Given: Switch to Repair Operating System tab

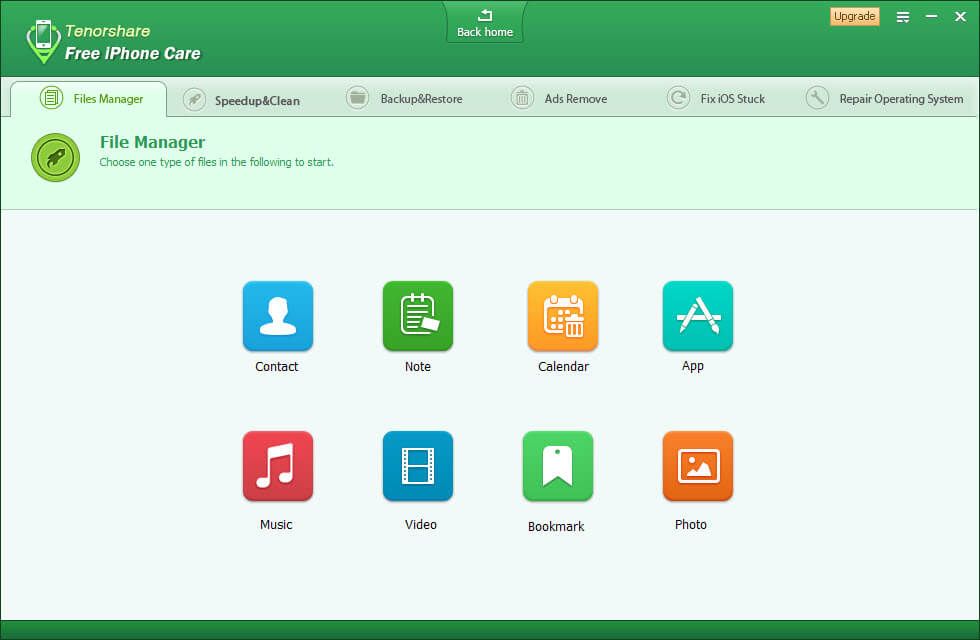Looking at the screenshot, I should (885, 99).
